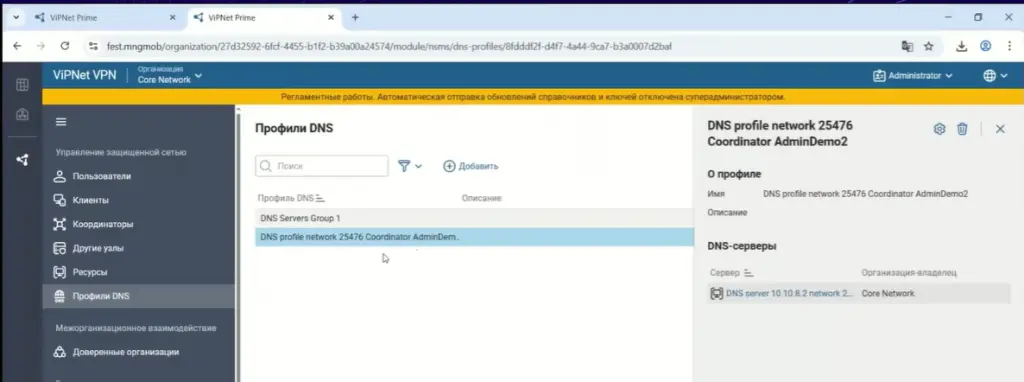Open DNS server 10.10.8.2 network link

(790, 294)
